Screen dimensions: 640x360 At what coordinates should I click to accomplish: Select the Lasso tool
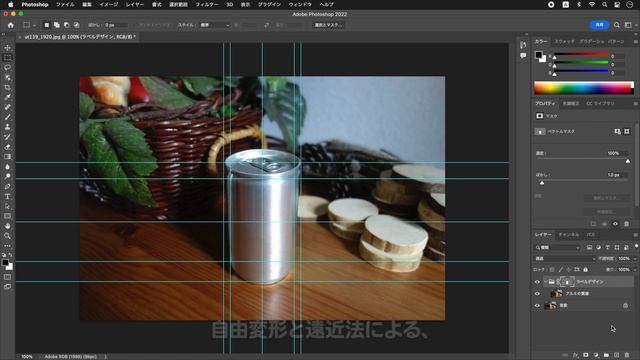point(7,67)
